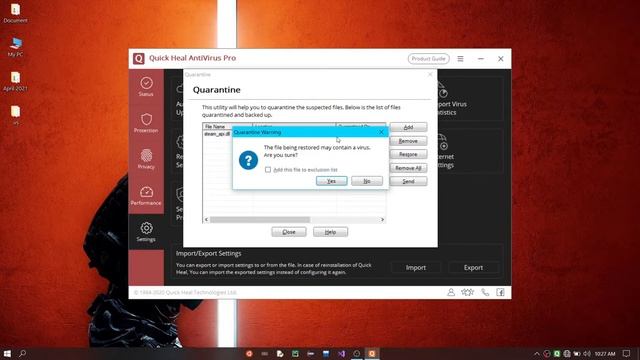Open Help in the Quarantine window

coord(330,232)
